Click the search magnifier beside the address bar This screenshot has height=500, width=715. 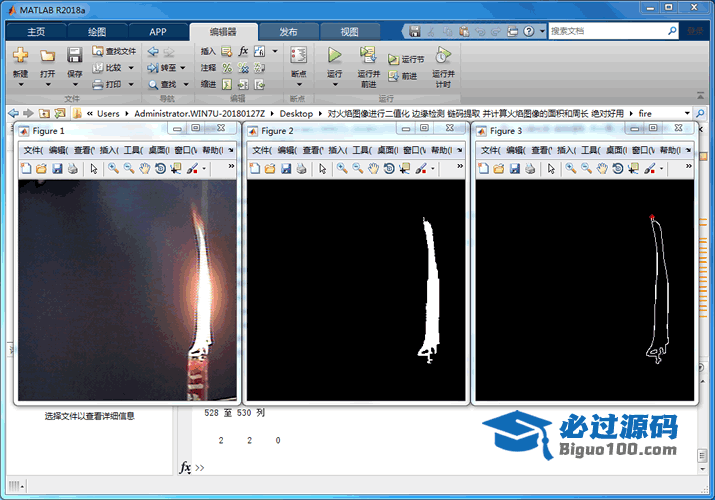[x=700, y=113]
